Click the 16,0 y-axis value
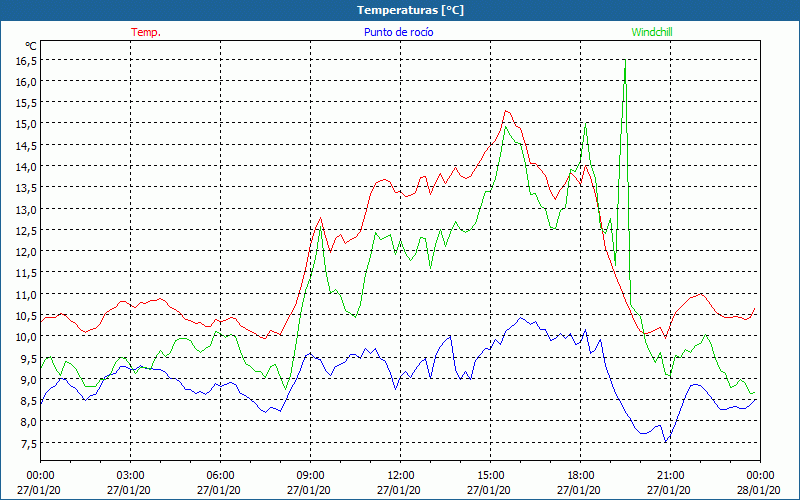Viewport: 800px width, 500px height. [x=27, y=82]
